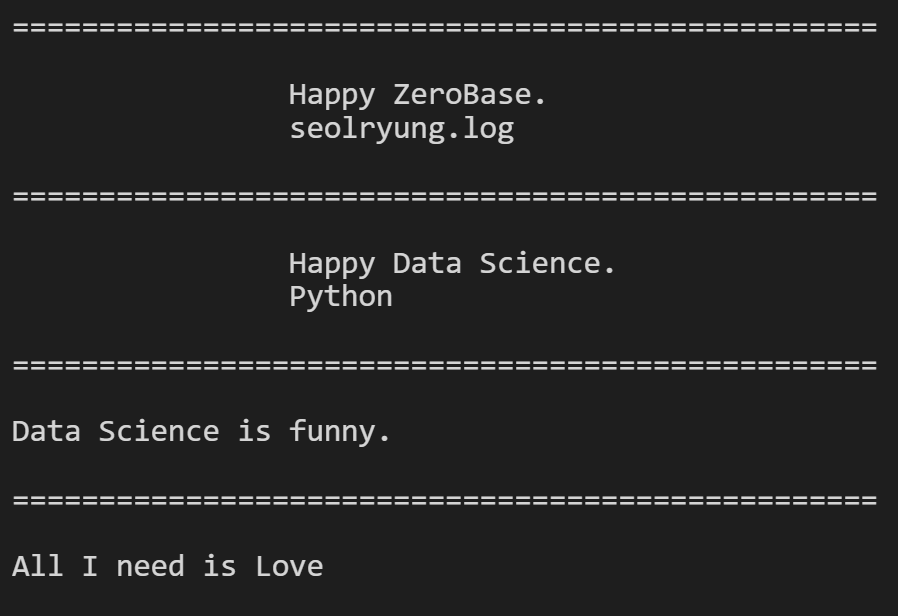Click the separator line above "Happy ZeroBase."
Viewport: 898px width, 616px height.
pos(444,28)
